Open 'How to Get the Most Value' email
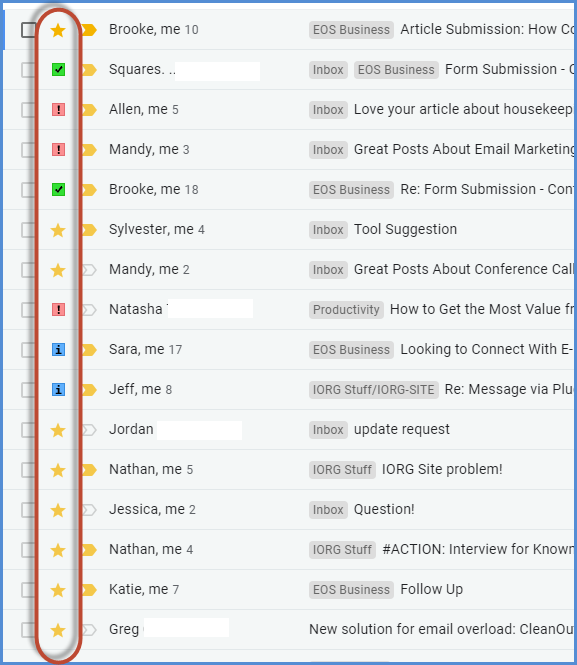The image size is (577, 665). [482, 309]
